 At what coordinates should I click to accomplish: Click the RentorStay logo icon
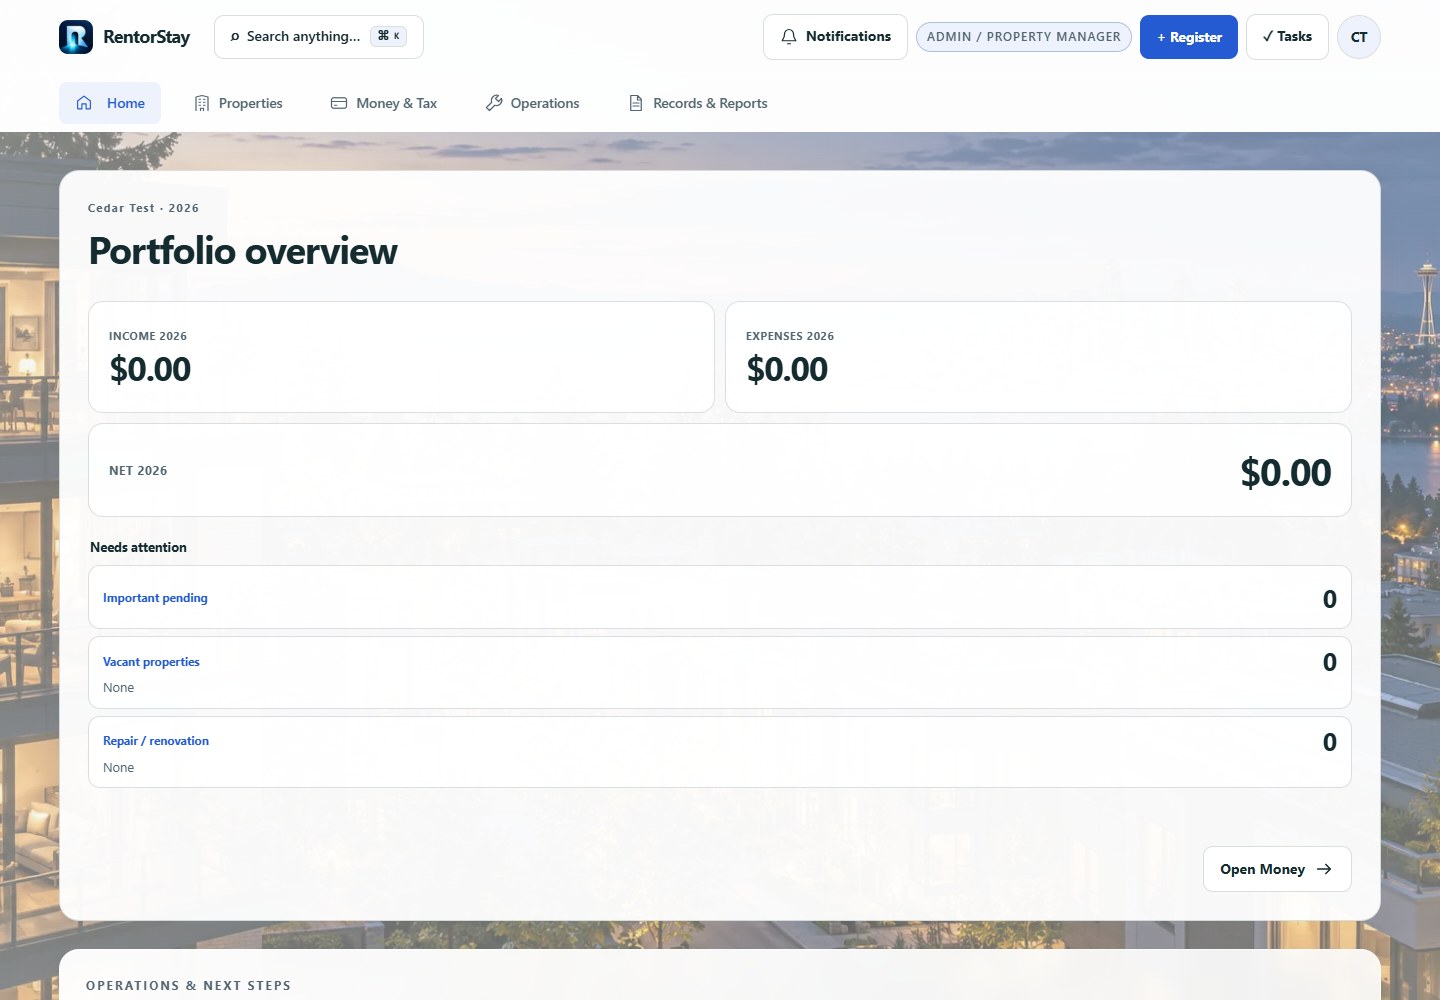pyautogui.click(x=76, y=37)
